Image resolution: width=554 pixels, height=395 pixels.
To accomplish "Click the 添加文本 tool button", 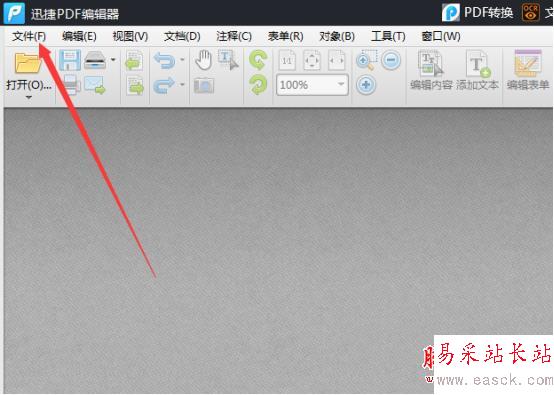I will [477, 70].
